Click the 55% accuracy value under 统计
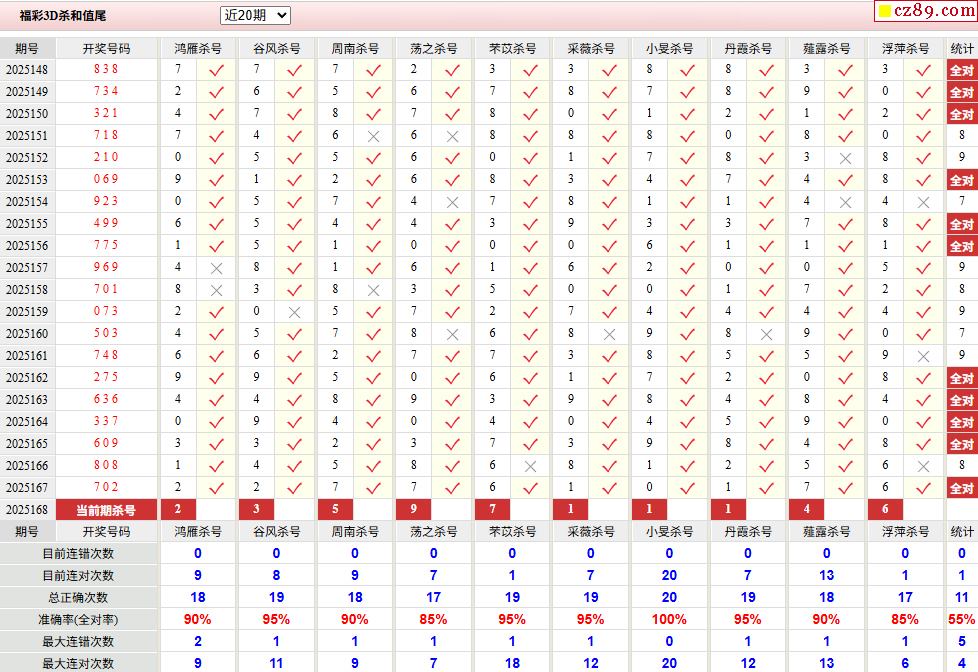 (x=961, y=620)
